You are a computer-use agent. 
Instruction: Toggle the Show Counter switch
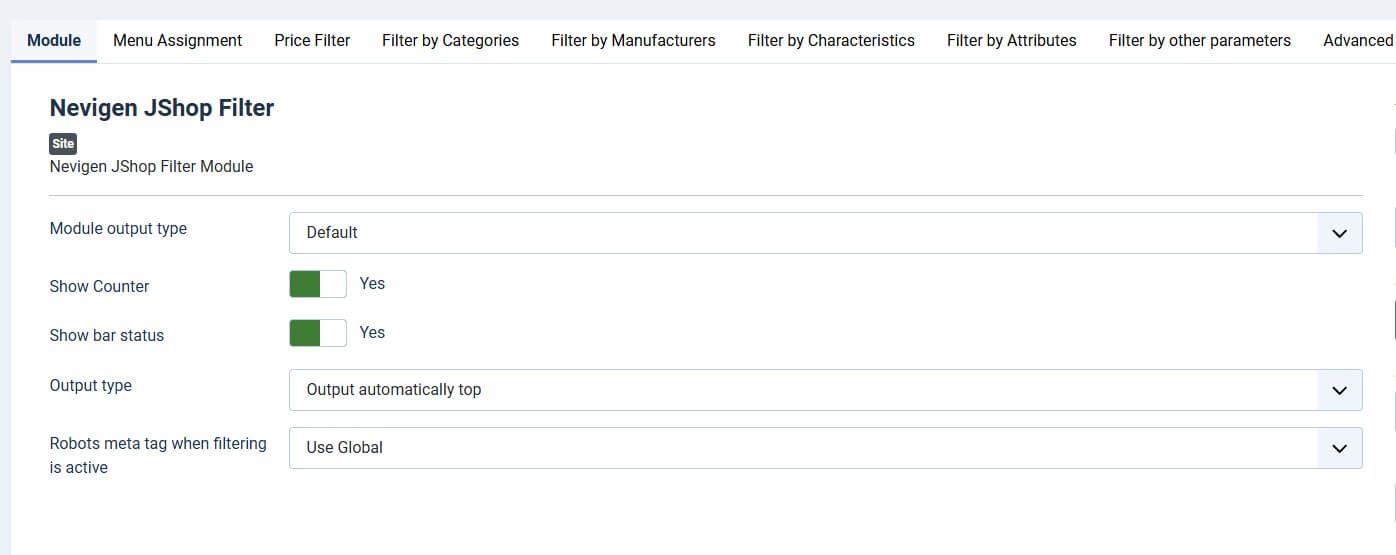[318, 284]
